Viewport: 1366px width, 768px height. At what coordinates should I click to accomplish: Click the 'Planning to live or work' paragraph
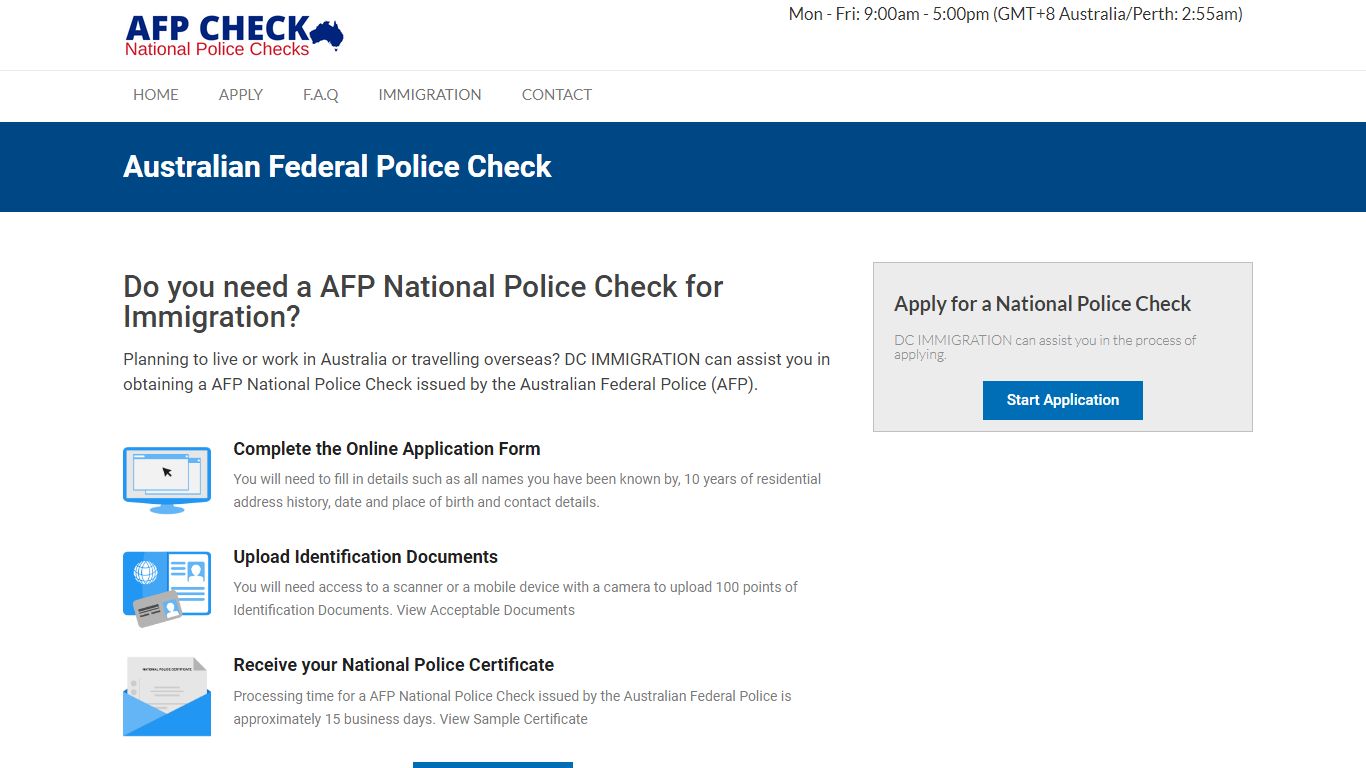pos(477,371)
